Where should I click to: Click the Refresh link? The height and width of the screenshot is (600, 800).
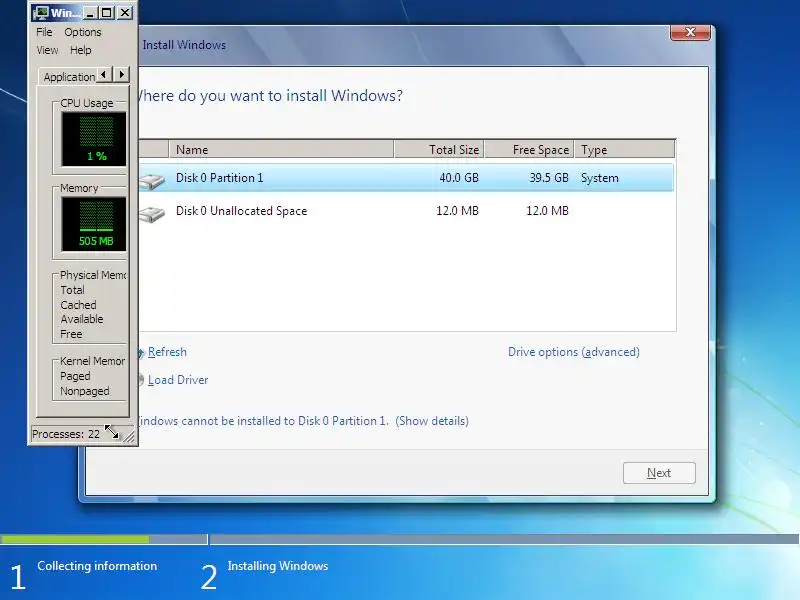click(167, 352)
